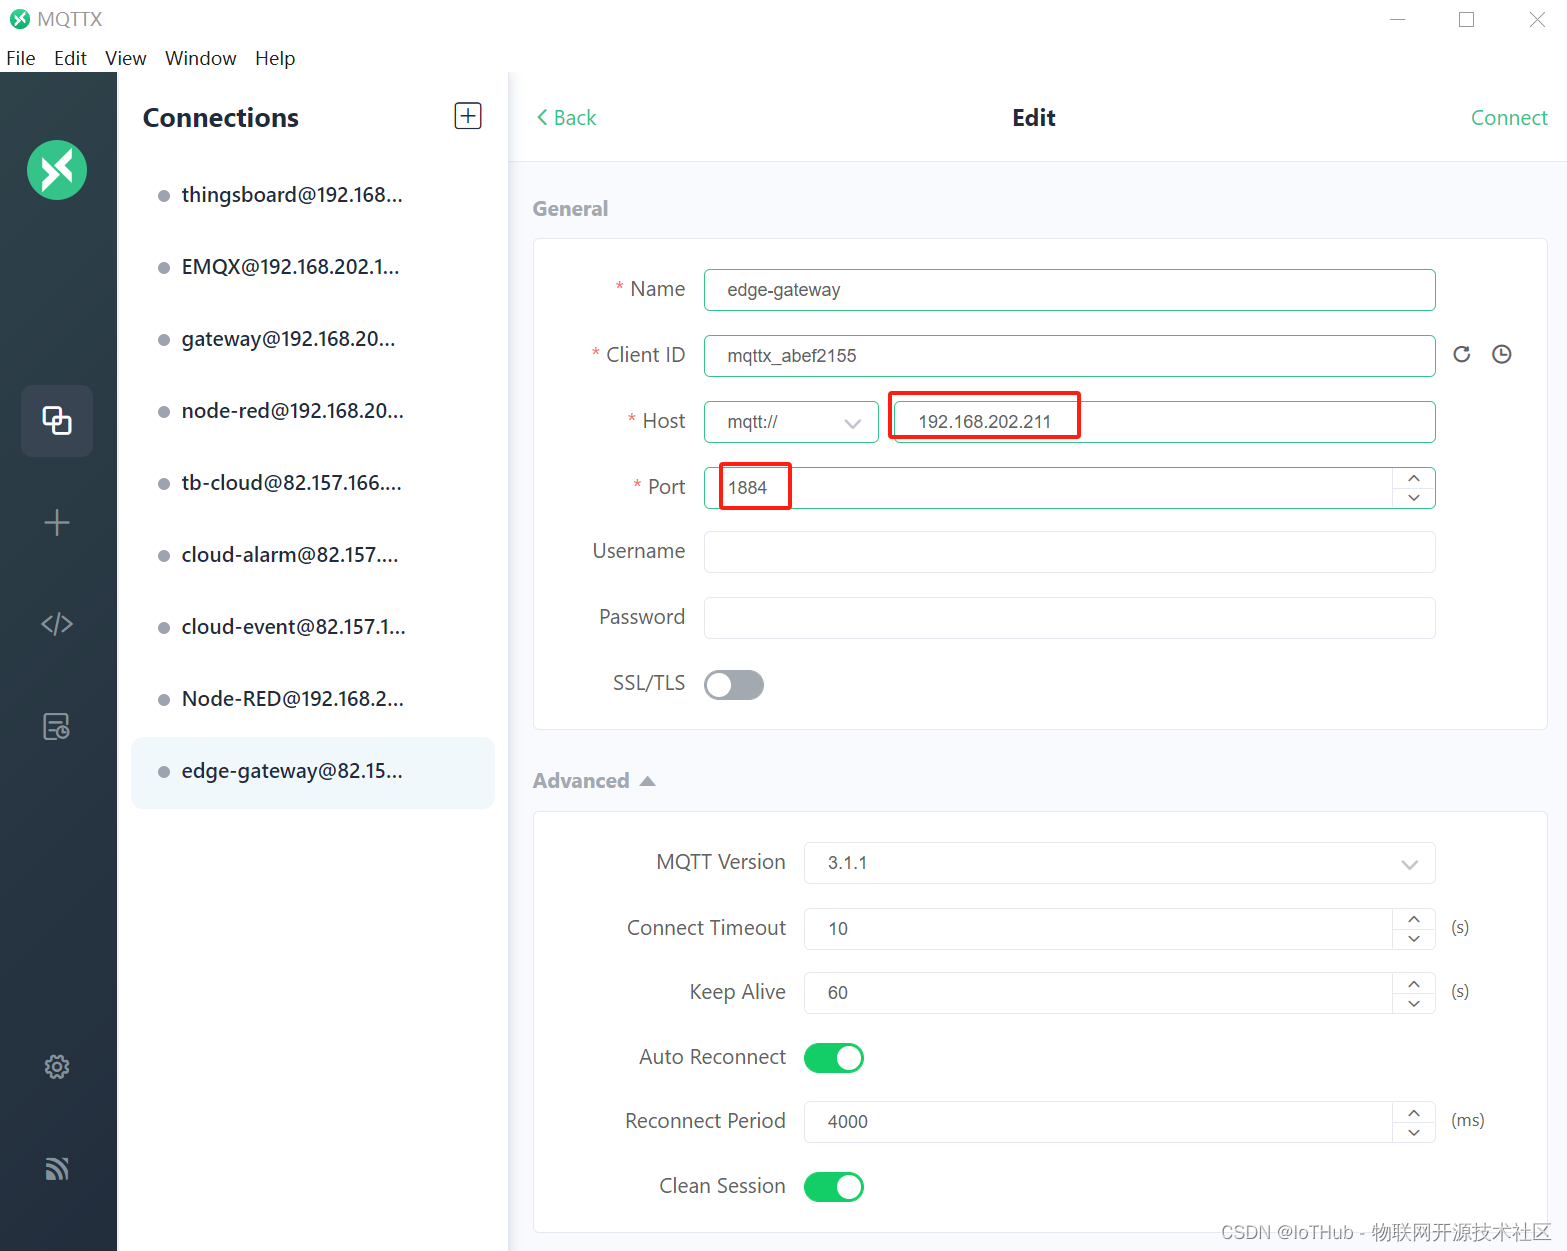Open the Settings gear icon in sidebar
The width and height of the screenshot is (1567, 1251).
pyautogui.click(x=57, y=1067)
